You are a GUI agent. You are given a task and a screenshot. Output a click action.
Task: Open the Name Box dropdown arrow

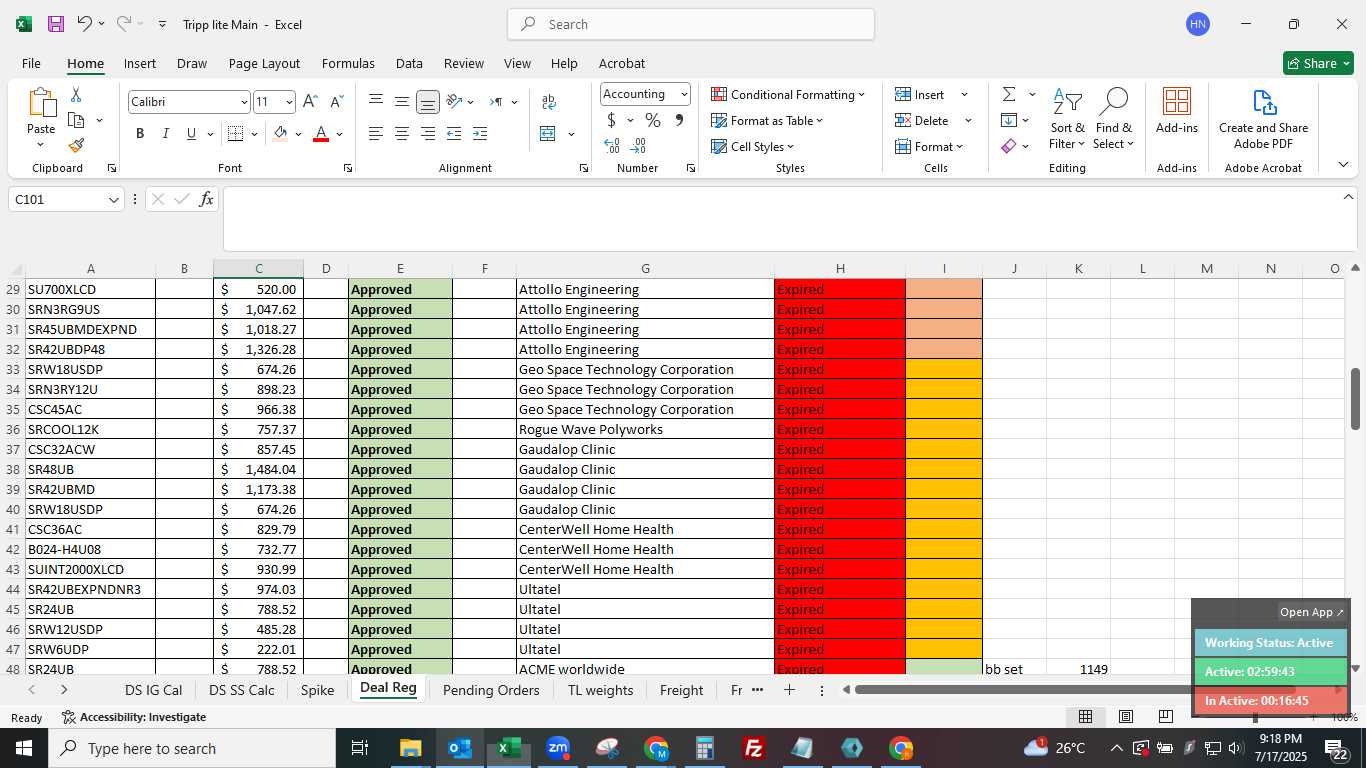point(113,200)
